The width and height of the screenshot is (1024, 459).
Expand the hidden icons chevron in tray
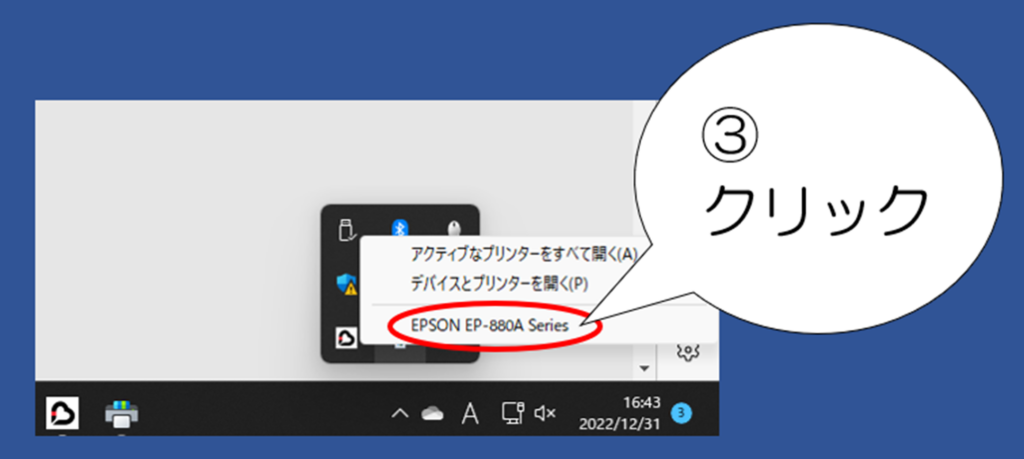tap(400, 414)
